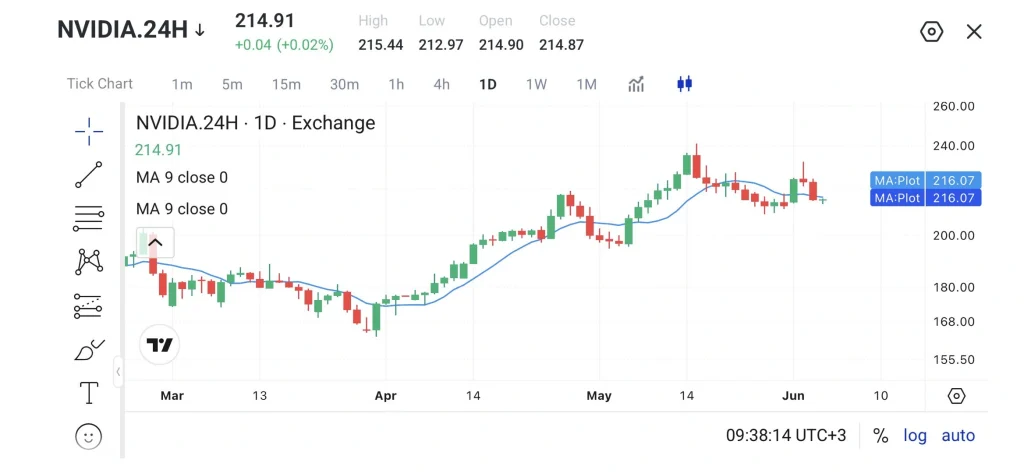The image size is (1024, 473).
Task: Click the 180.00 price axis label
Action: tap(955, 287)
